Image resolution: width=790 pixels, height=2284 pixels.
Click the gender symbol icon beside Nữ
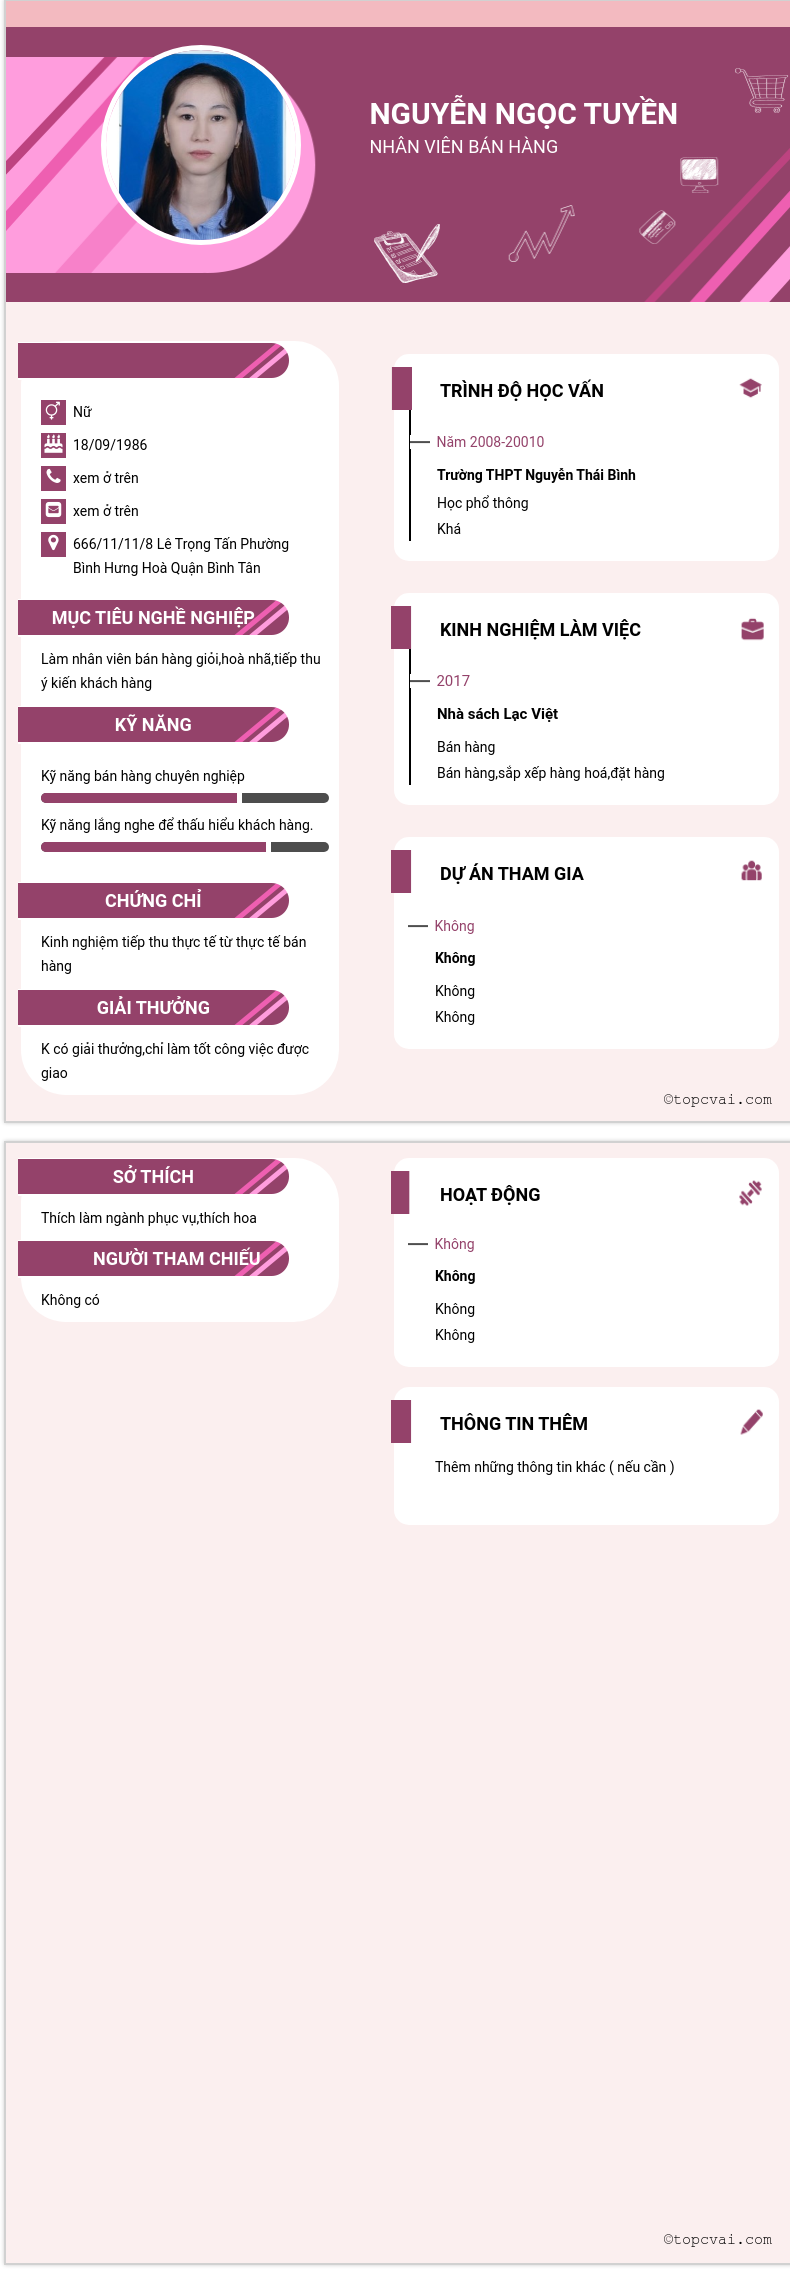[53, 411]
